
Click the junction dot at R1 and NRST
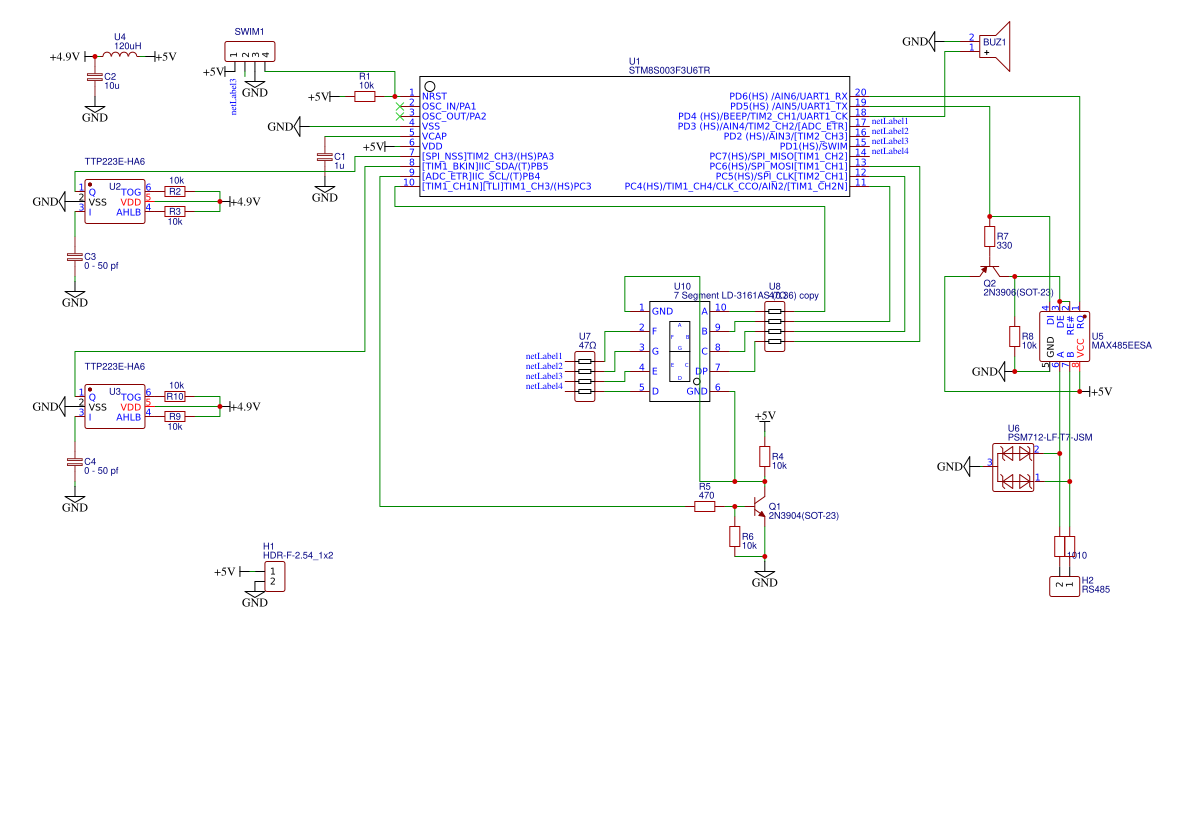(395, 96)
